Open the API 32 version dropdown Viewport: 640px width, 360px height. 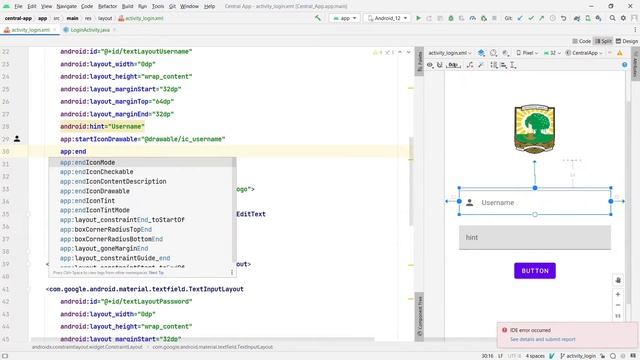[x=552, y=53]
